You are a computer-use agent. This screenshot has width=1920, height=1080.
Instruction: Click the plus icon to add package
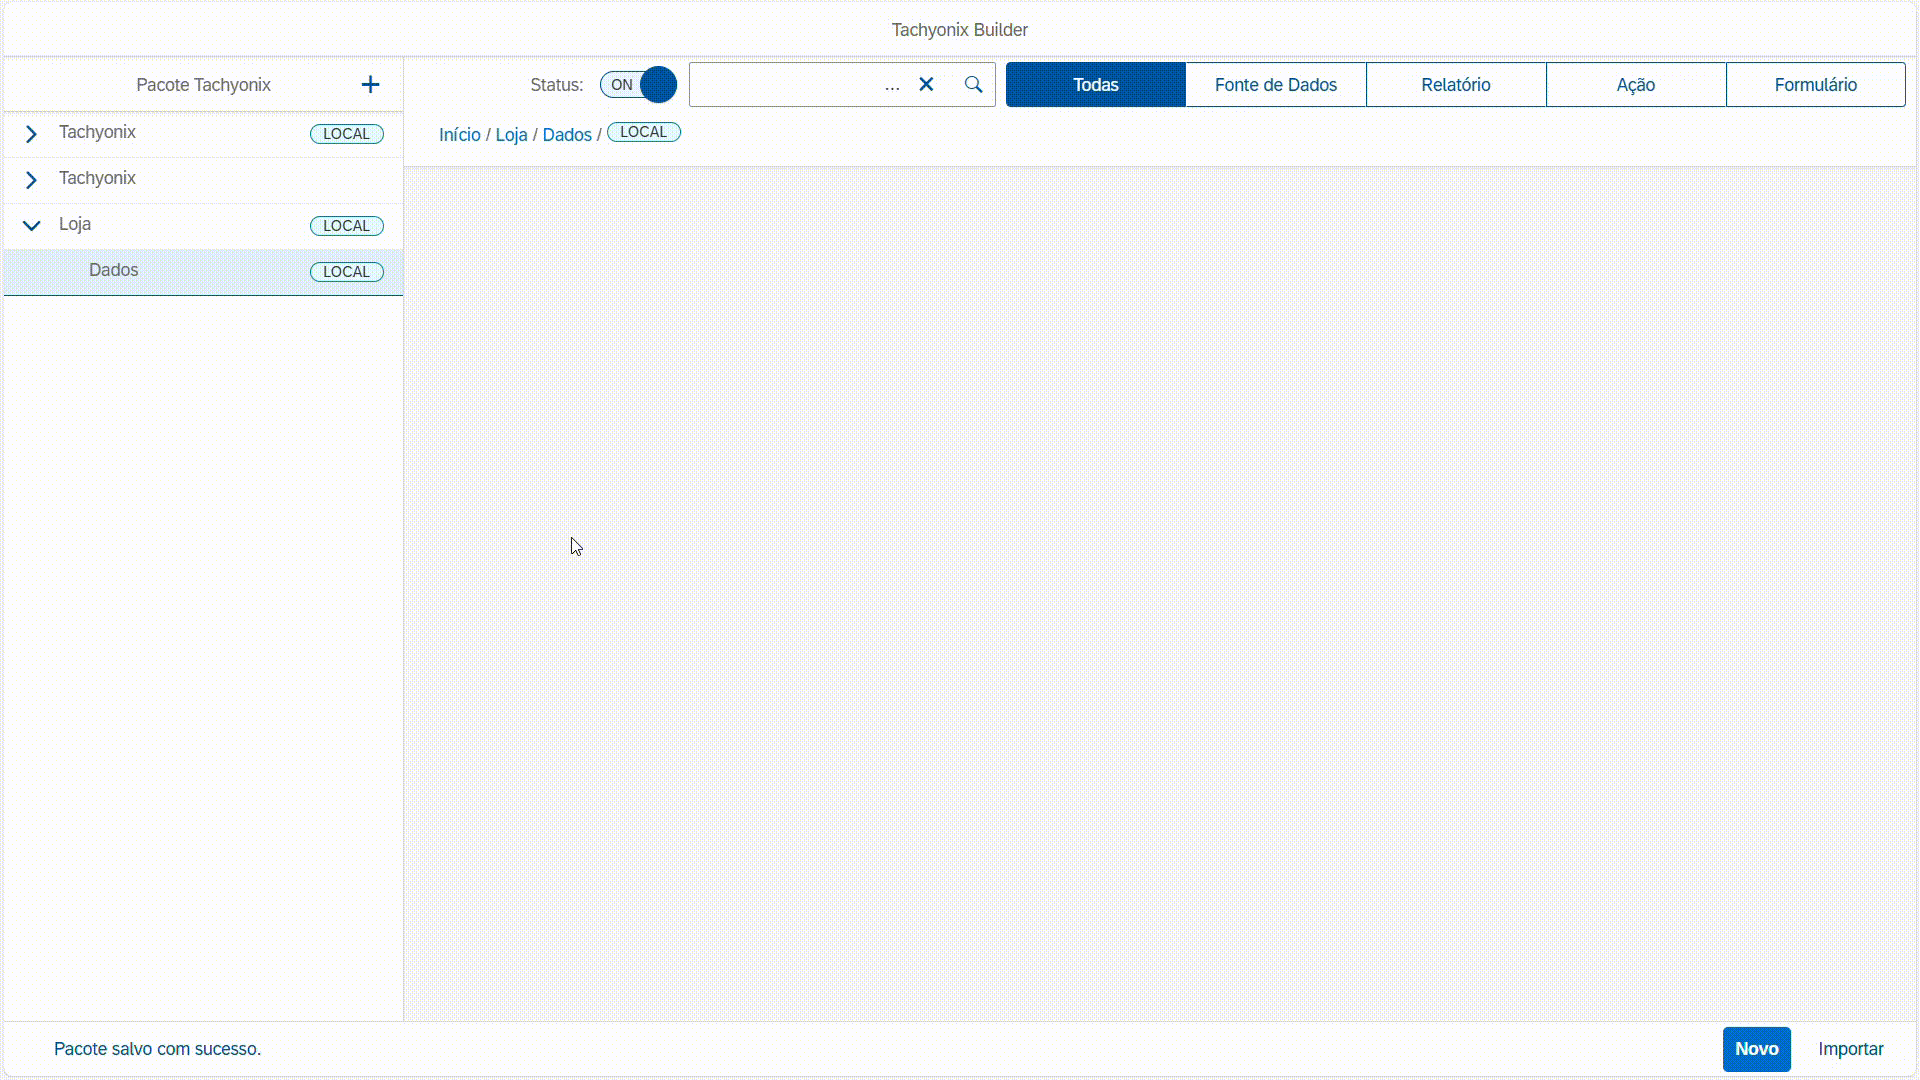click(370, 85)
